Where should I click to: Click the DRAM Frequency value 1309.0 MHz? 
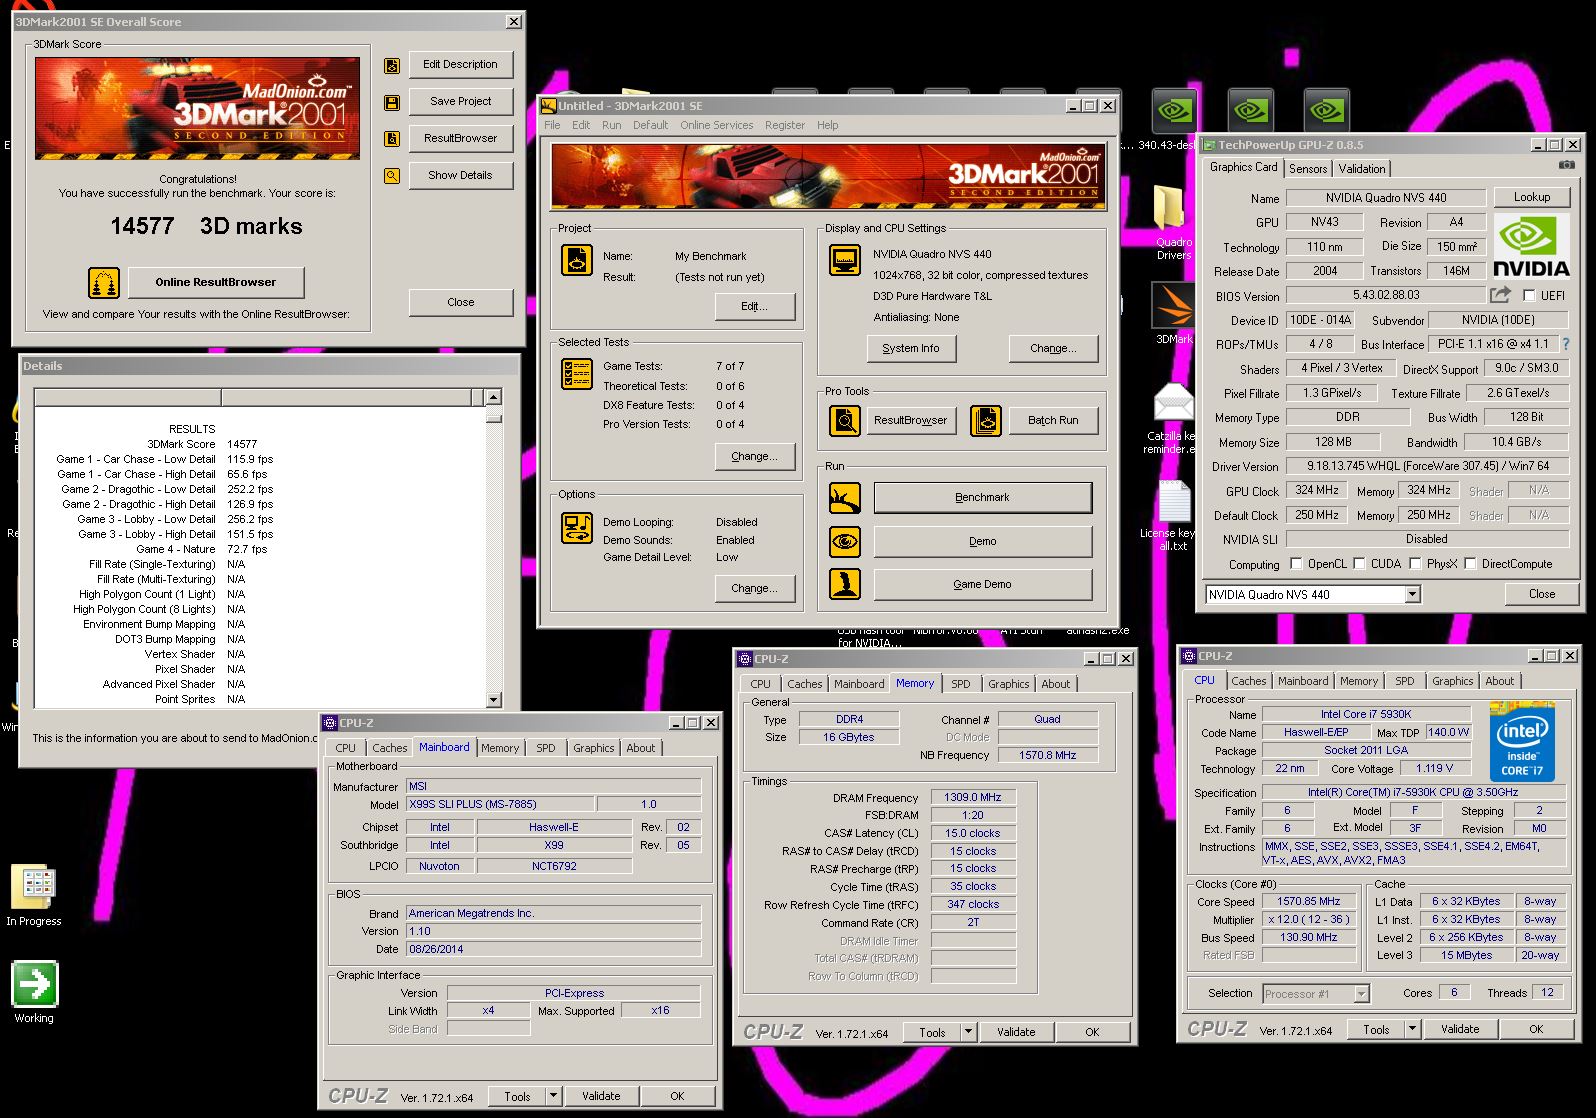point(973,798)
